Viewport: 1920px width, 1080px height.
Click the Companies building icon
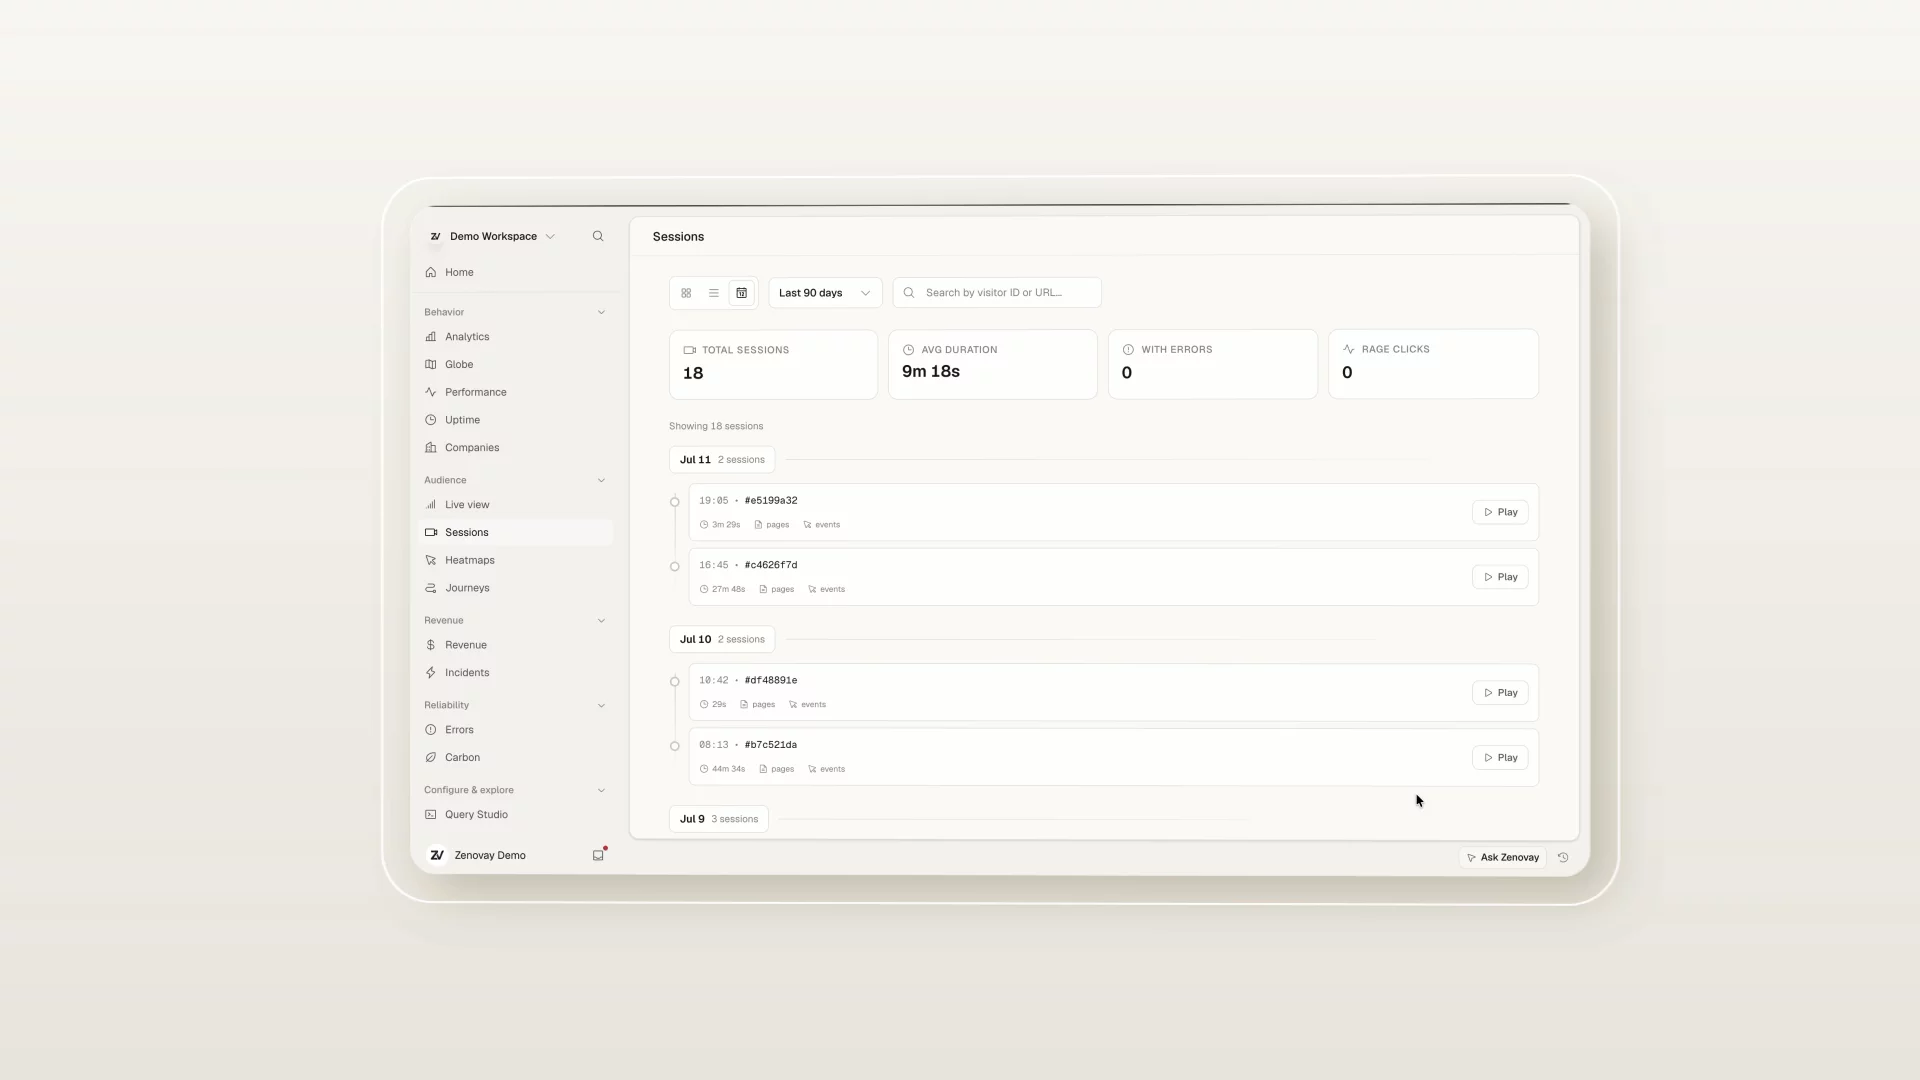430,447
